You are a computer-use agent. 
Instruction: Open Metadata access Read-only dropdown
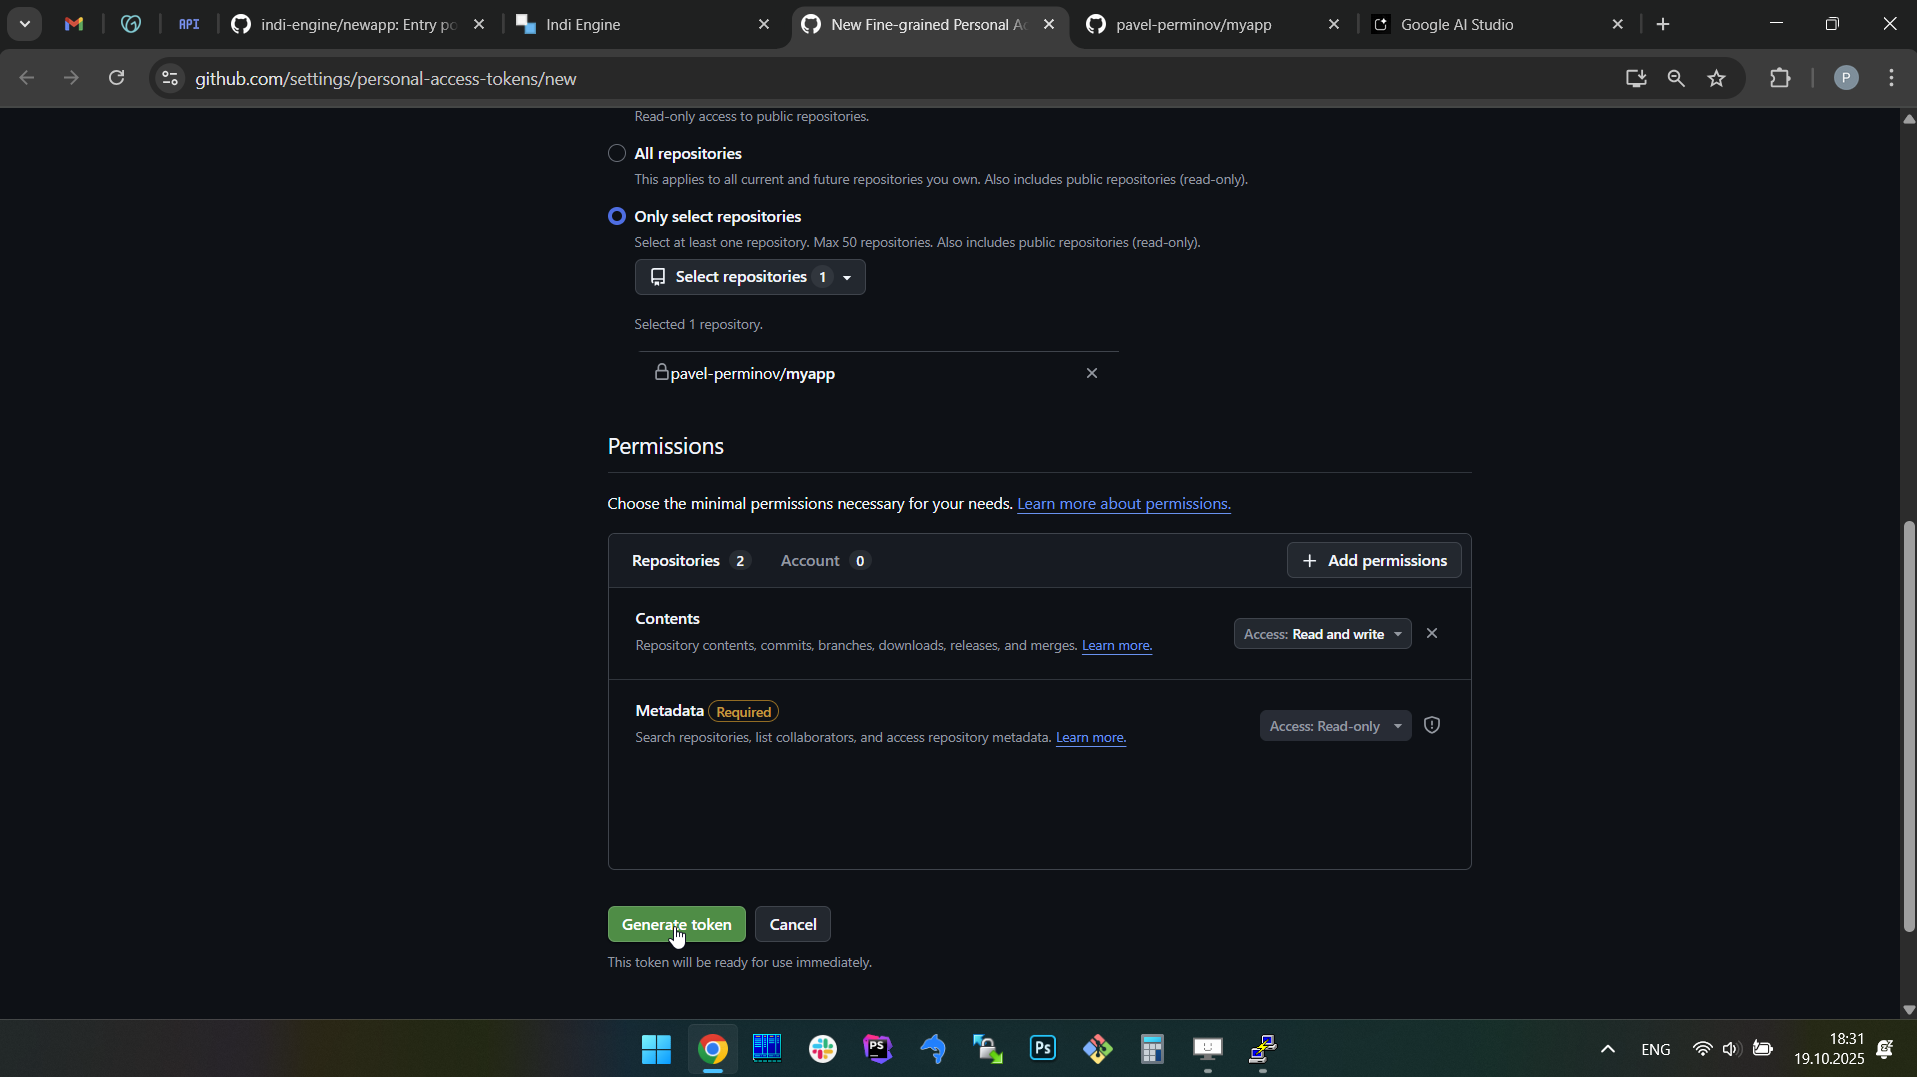click(1335, 727)
